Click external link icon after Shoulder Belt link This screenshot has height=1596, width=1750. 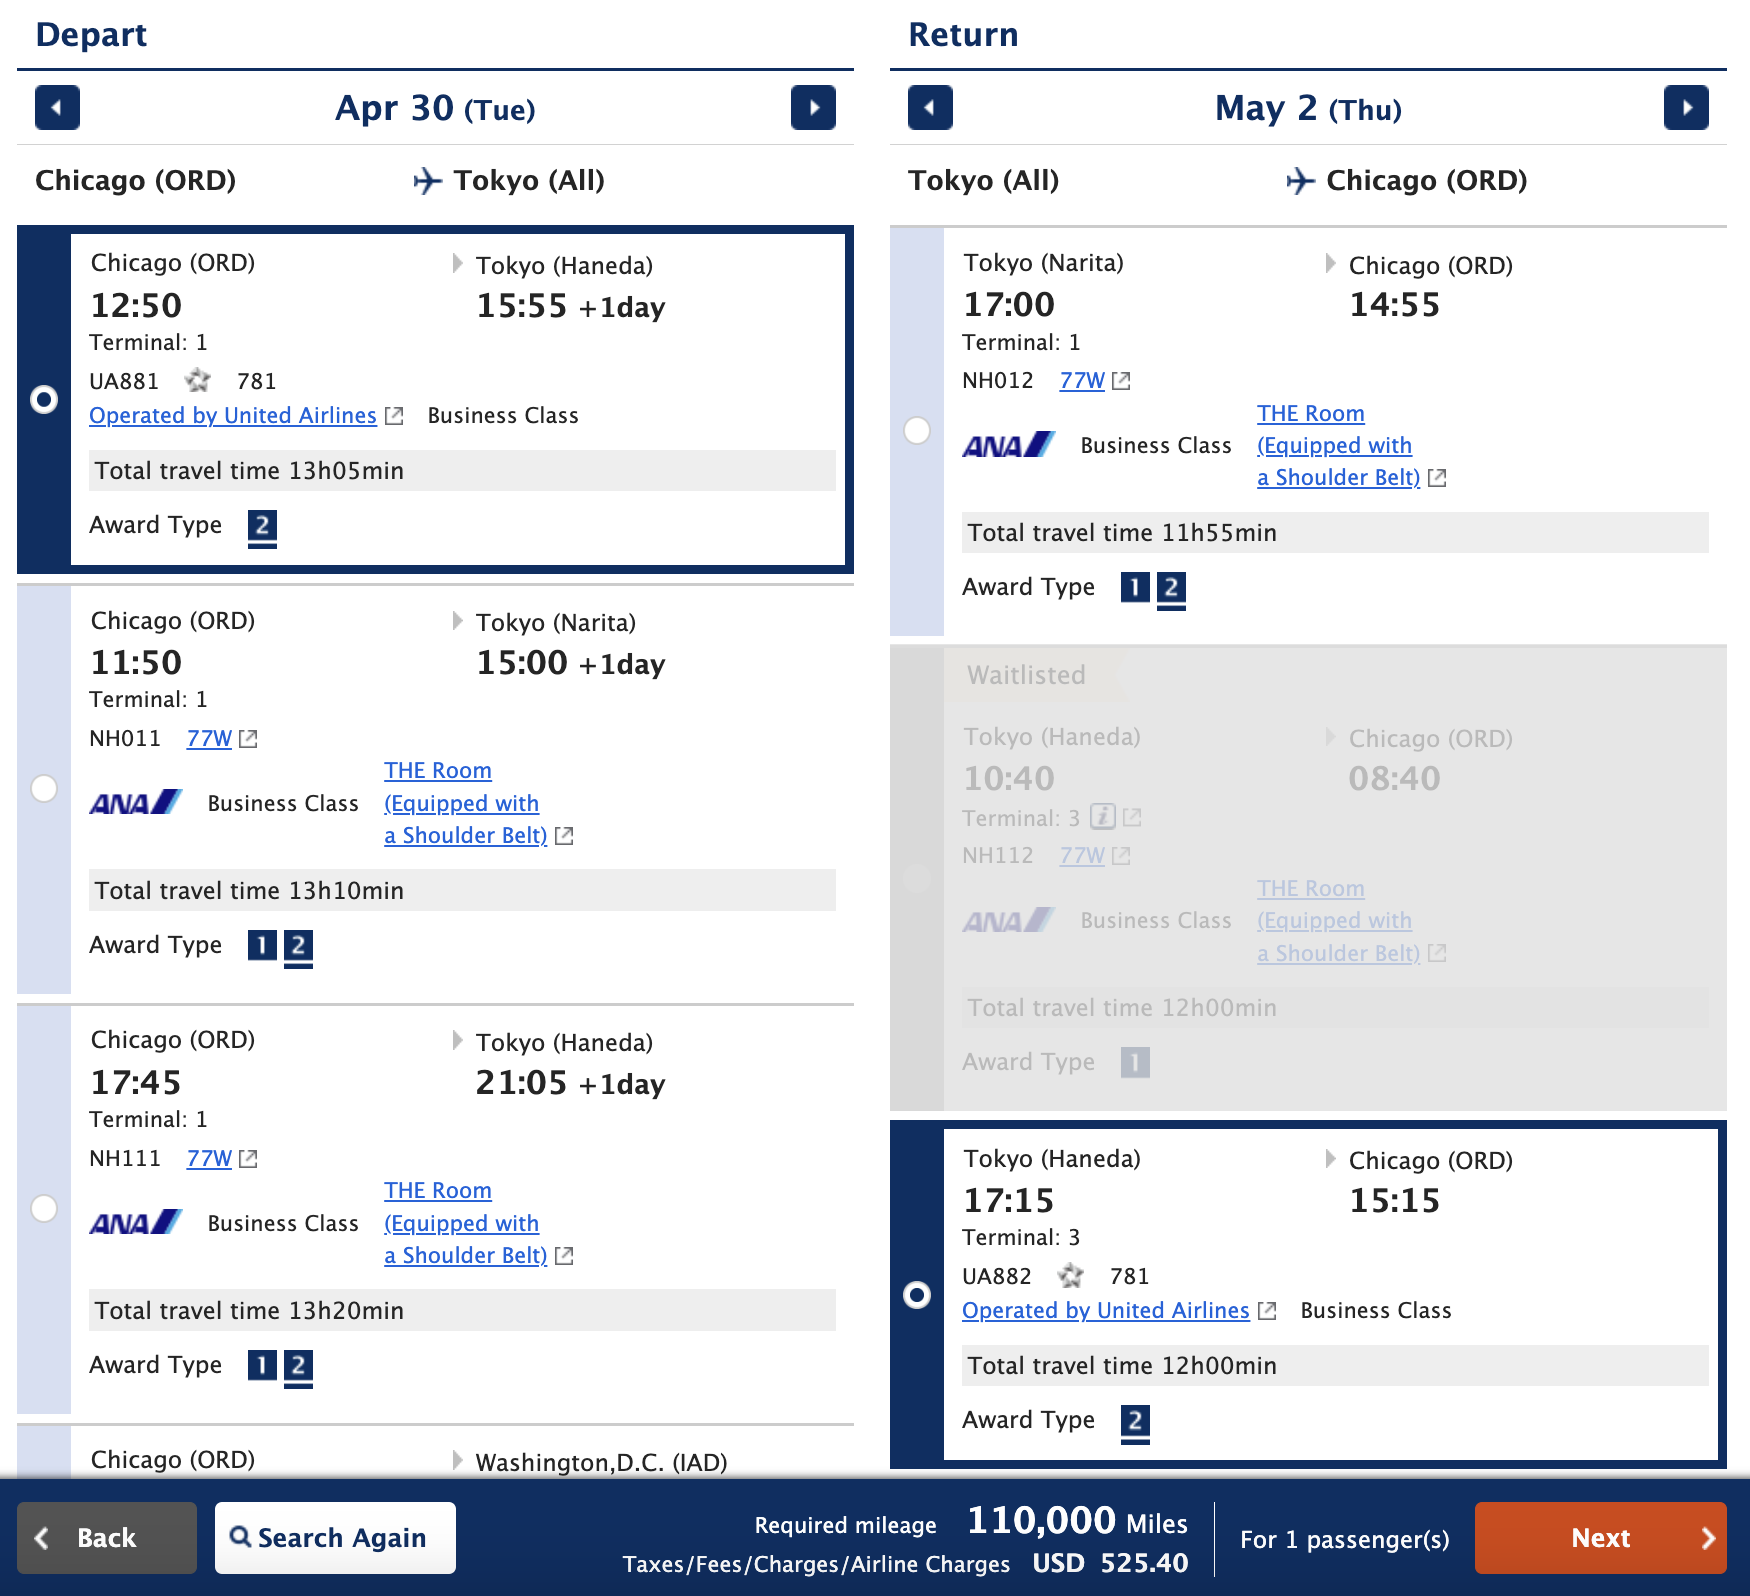click(564, 836)
